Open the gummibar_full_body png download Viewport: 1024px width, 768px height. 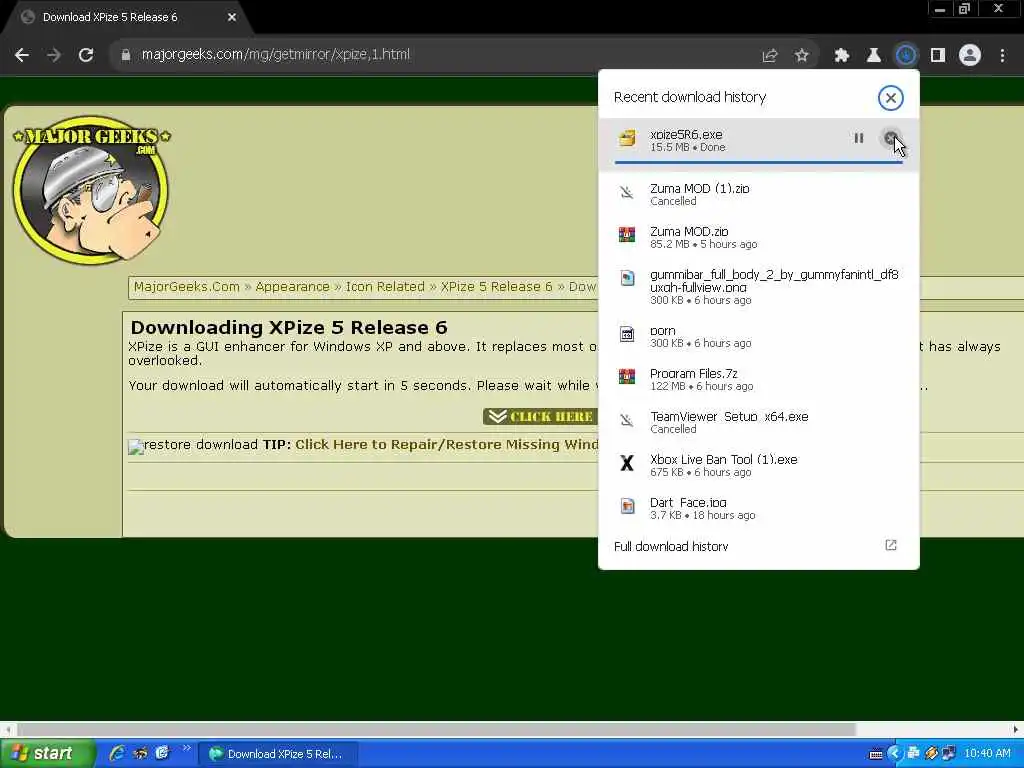759,287
